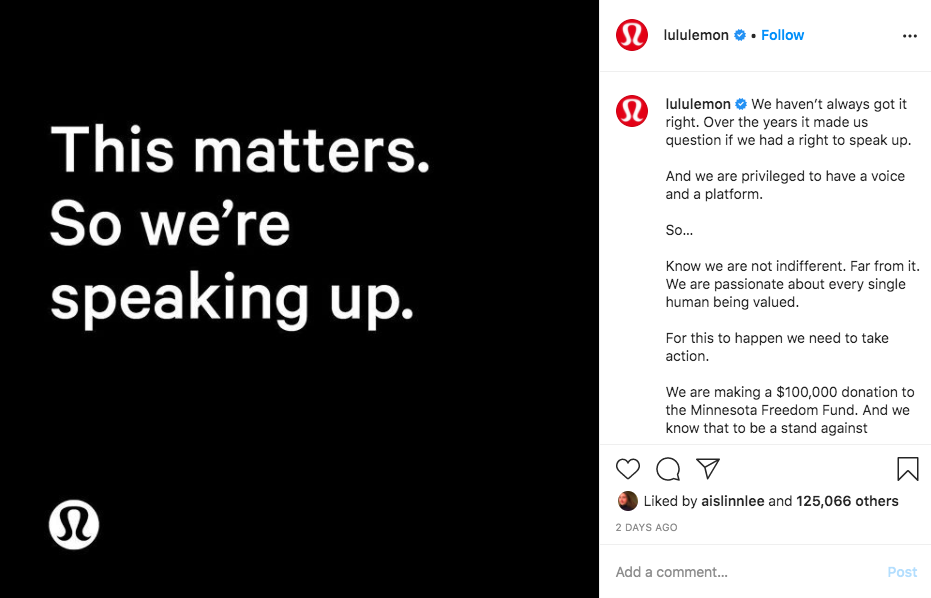Image resolution: width=931 pixels, height=598 pixels.
Task: Like the post with the heart icon
Action: coord(628,469)
